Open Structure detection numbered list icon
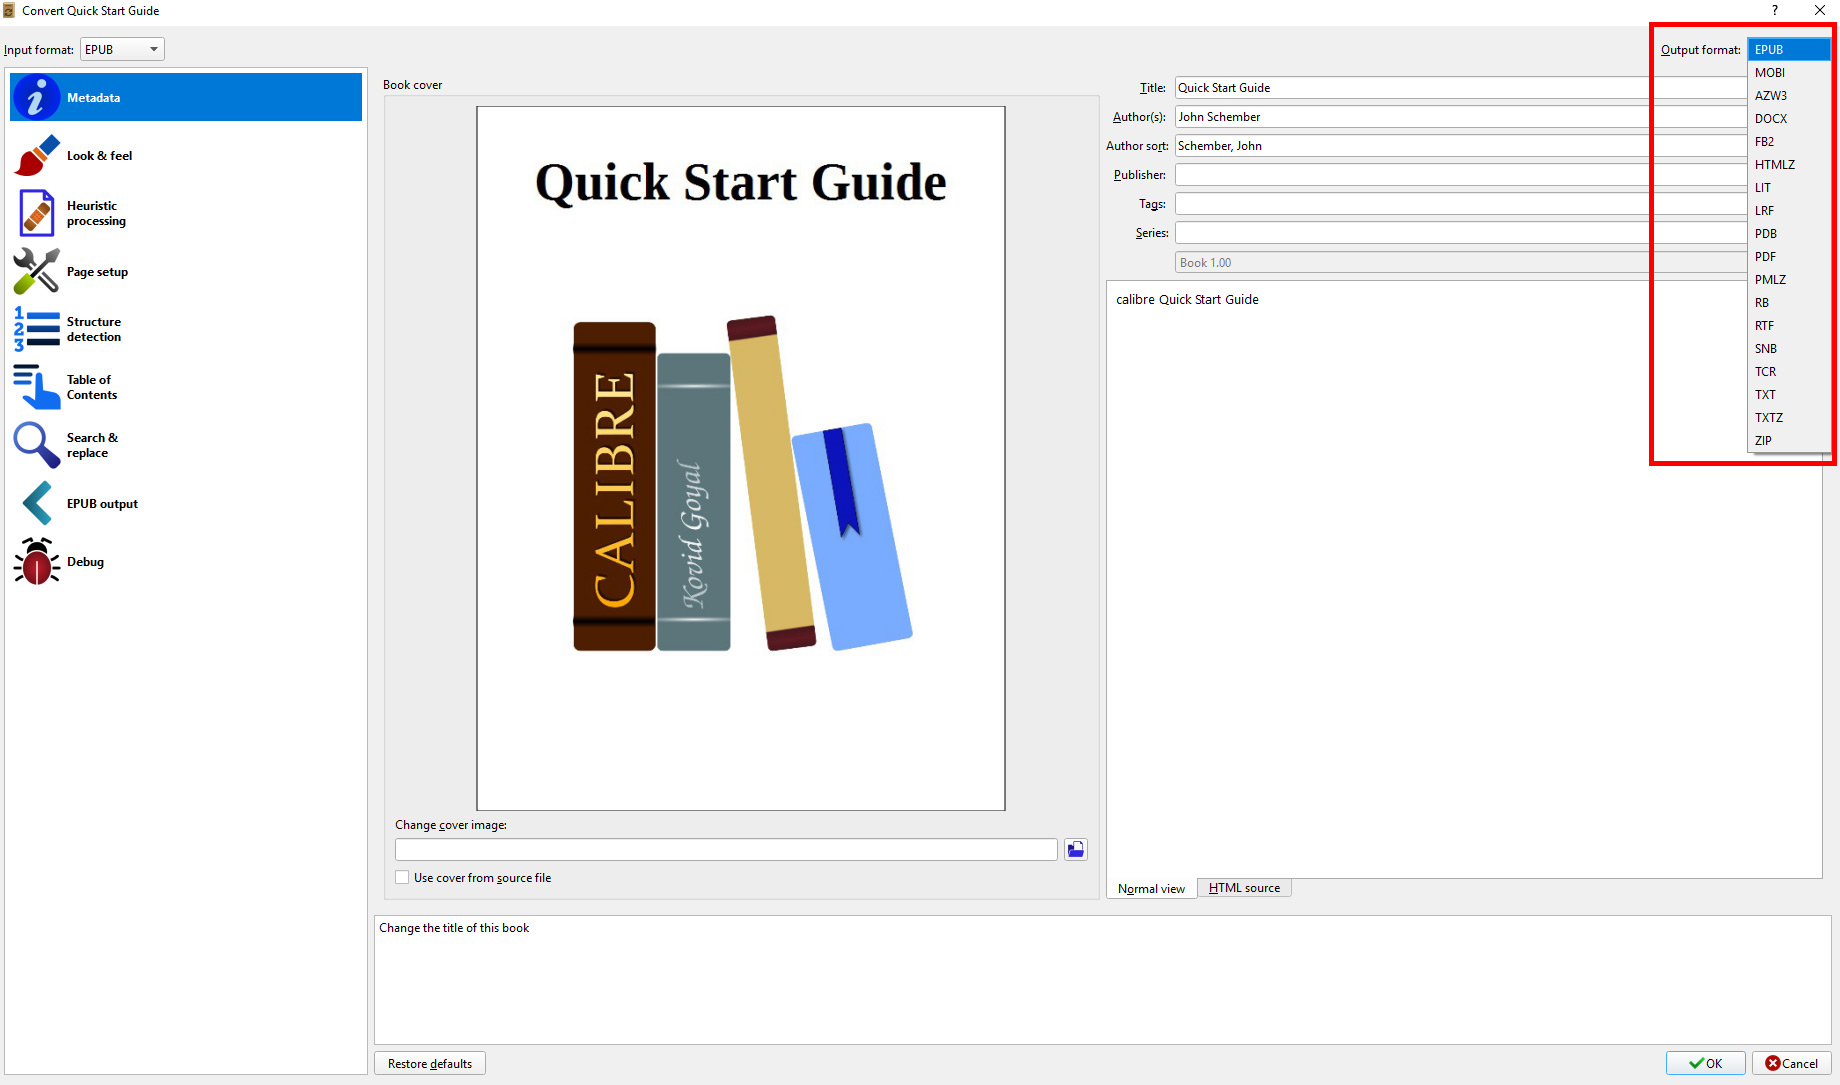This screenshot has height=1085, width=1840. 37,329
